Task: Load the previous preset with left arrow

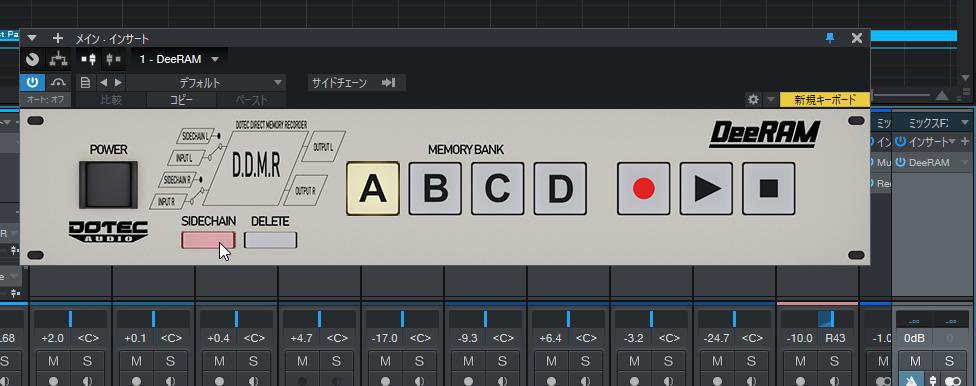Action: point(103,83)
